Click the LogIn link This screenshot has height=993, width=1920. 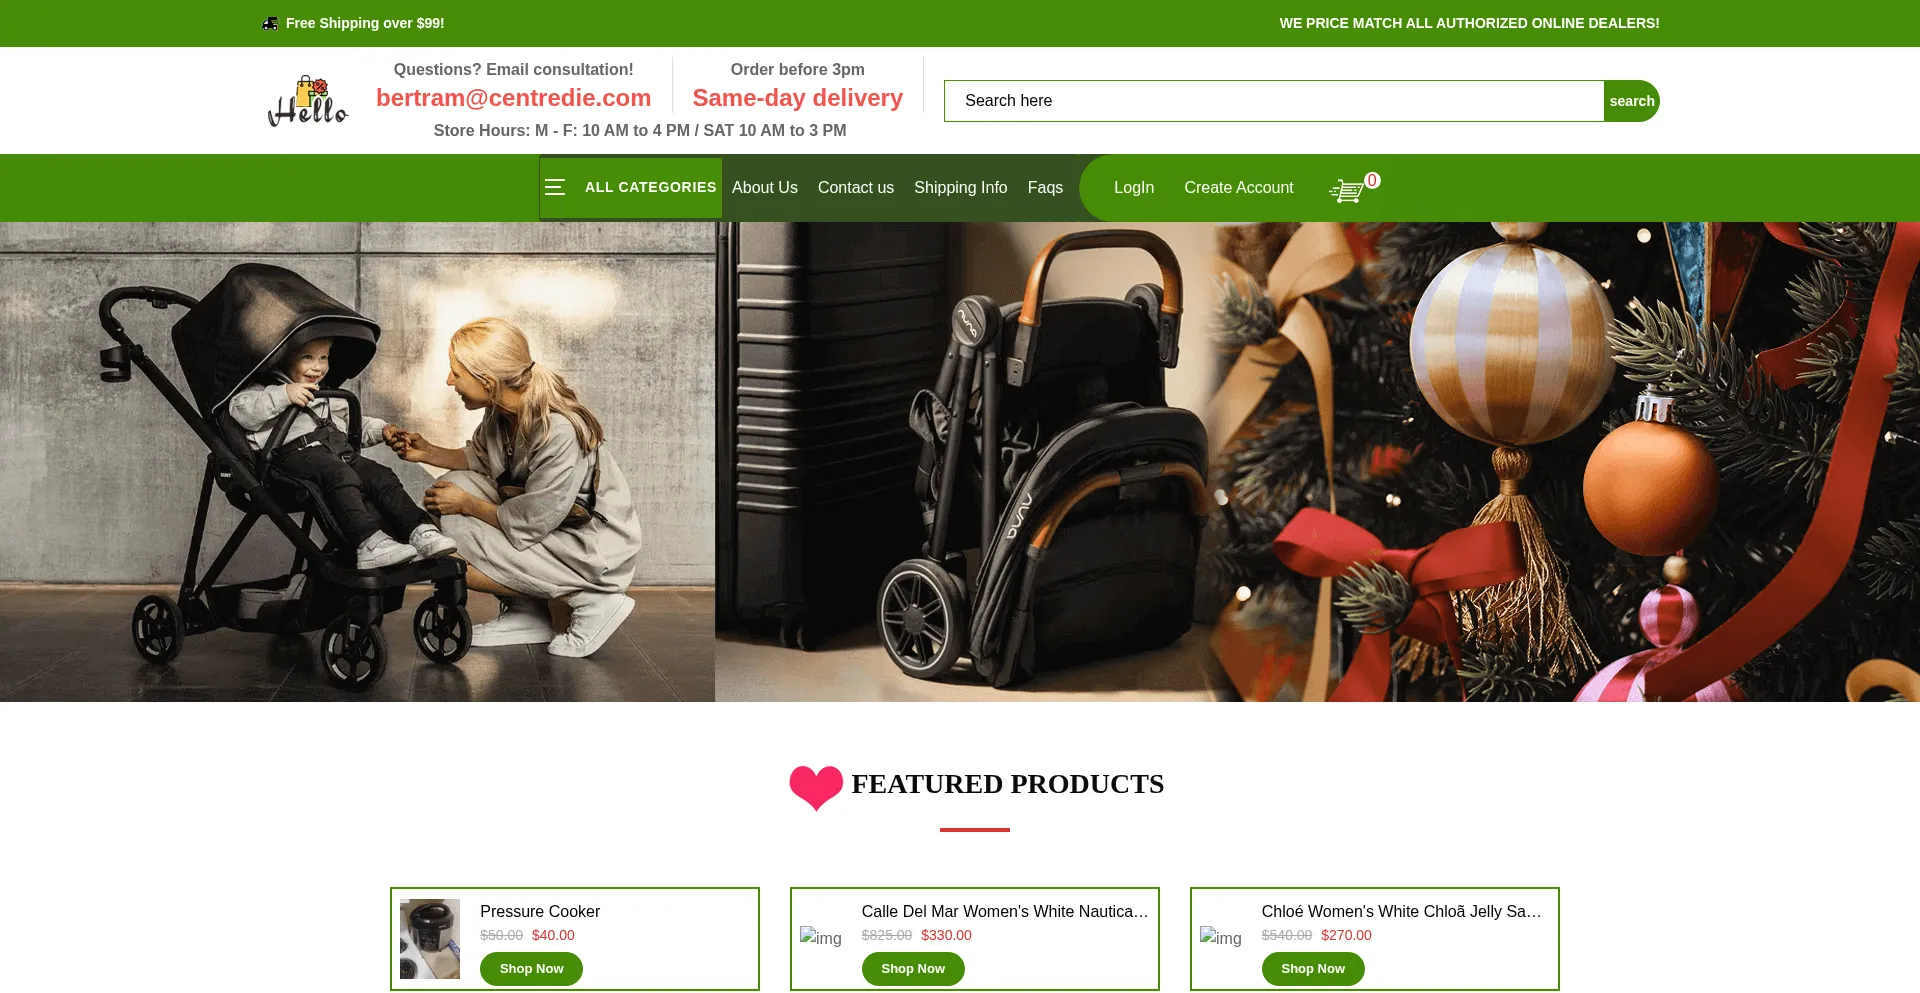click(1134, 188)
